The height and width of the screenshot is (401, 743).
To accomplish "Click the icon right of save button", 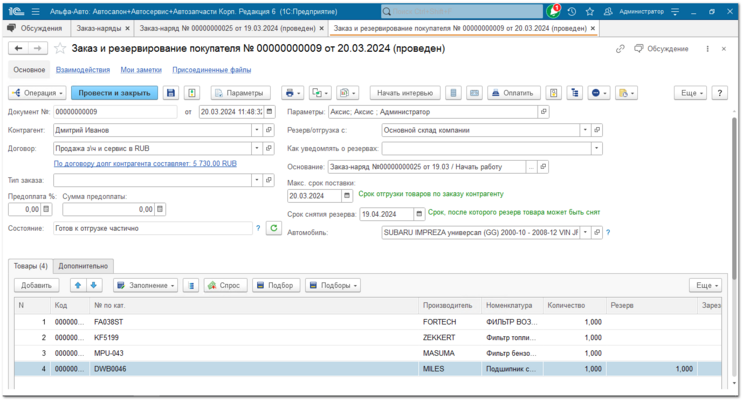I will [x=192, y=93].
